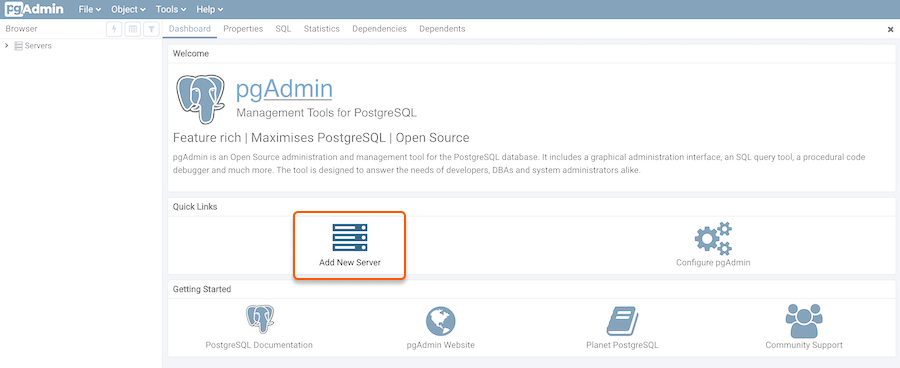This screenshot has height=368, width=900.
Task: Click the Add New Server icon
Action: [350, 237]
